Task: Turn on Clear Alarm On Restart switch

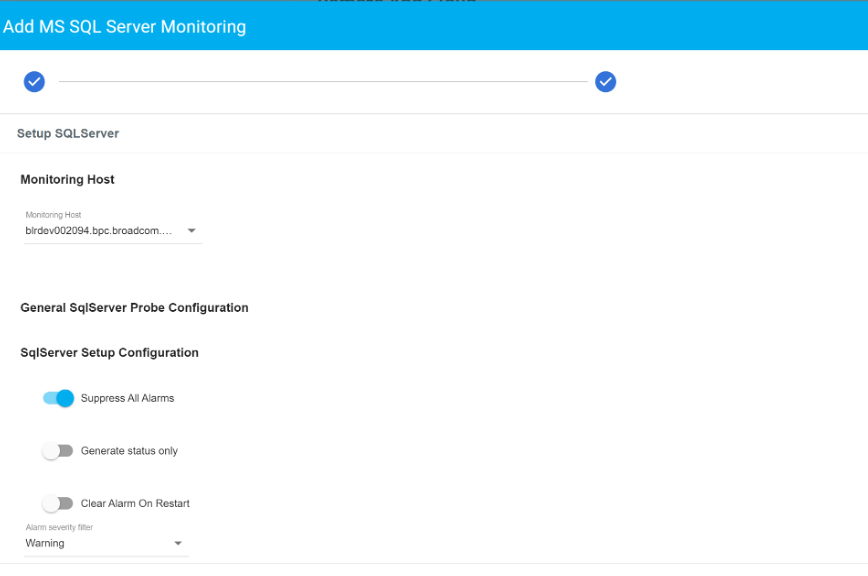Action: pos(58,503)
